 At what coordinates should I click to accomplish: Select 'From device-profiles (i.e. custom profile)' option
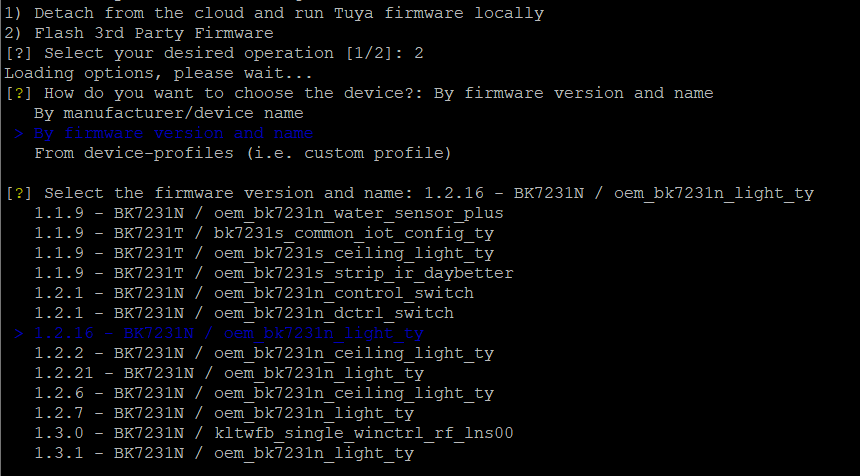[x=243, y=154]
